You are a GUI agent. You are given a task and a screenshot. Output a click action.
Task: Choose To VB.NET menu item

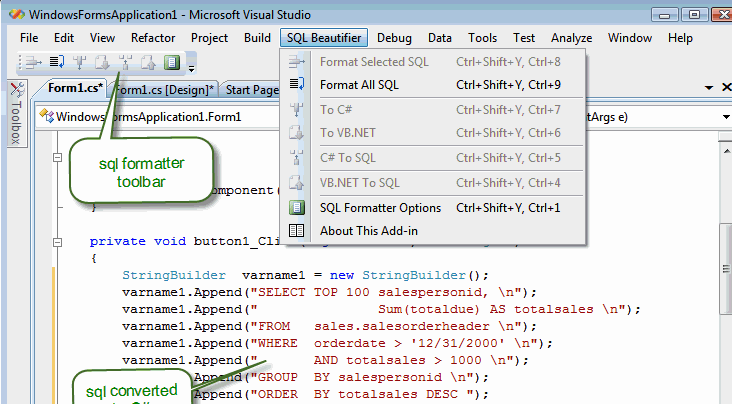pos(433,133)
